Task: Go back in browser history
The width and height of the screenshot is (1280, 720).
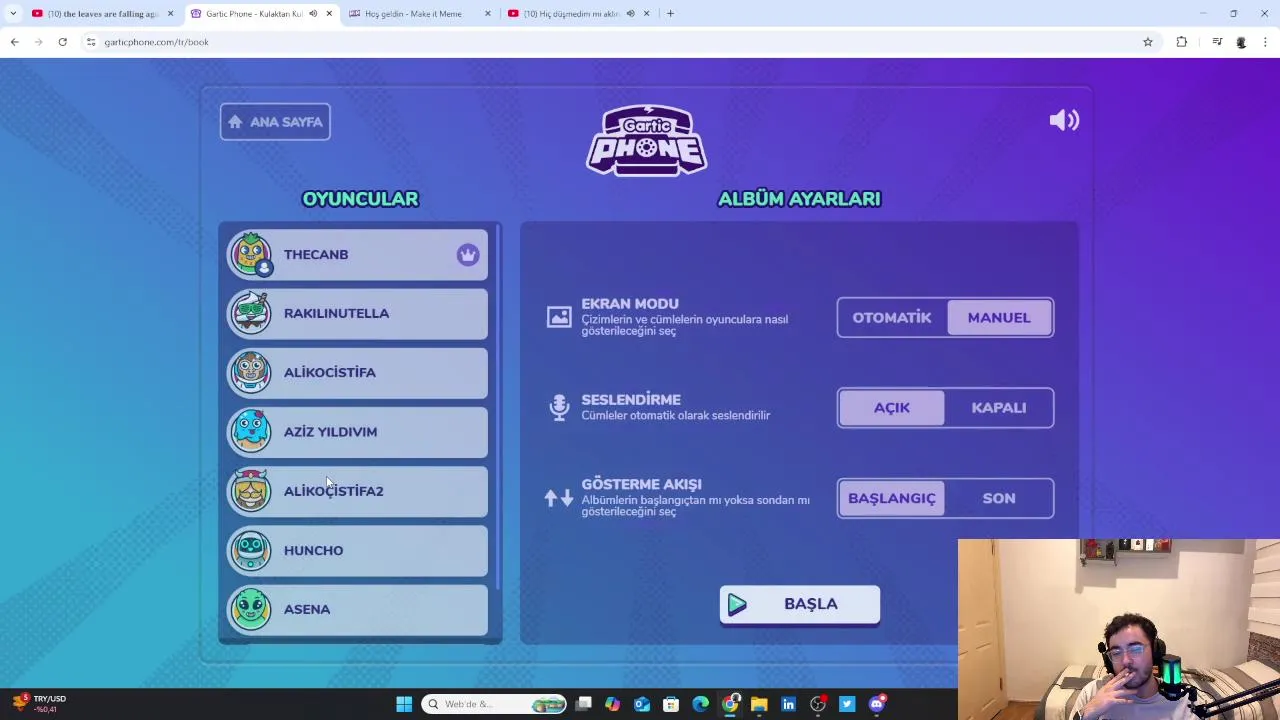Action: pos(14,42)
